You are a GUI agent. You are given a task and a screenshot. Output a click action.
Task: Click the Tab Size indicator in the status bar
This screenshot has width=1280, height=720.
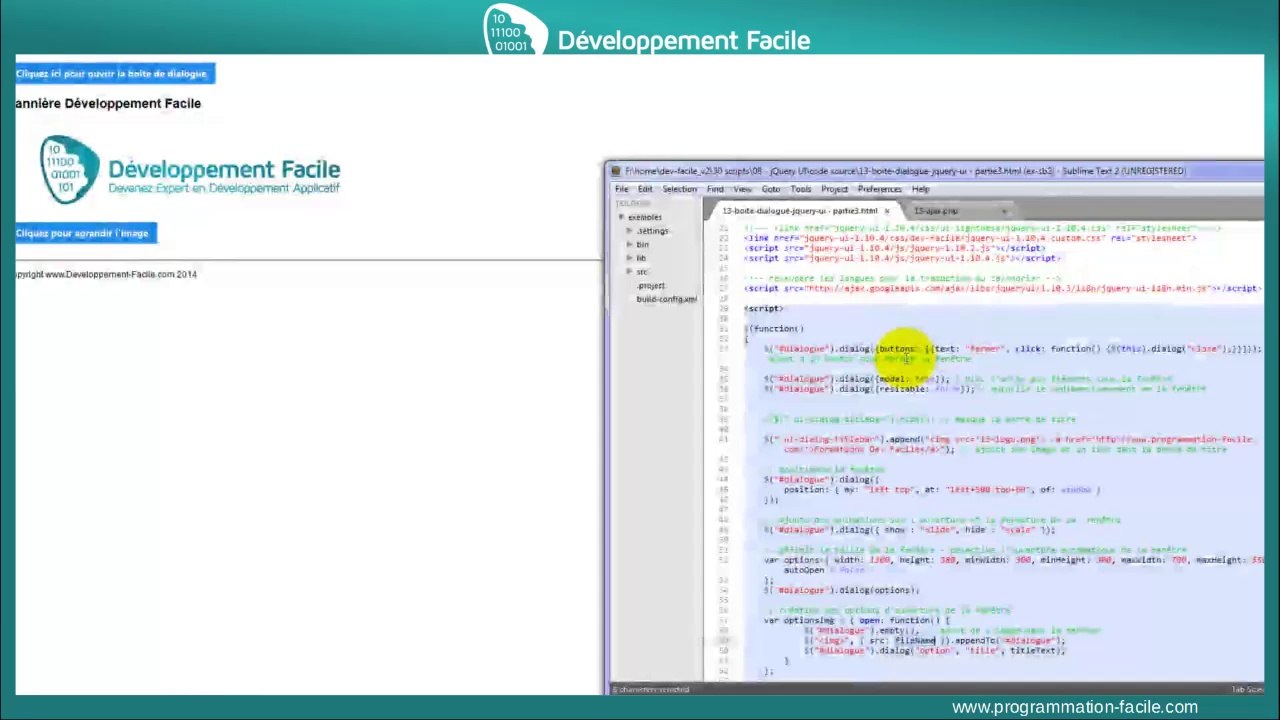[x=1246, y=689]
